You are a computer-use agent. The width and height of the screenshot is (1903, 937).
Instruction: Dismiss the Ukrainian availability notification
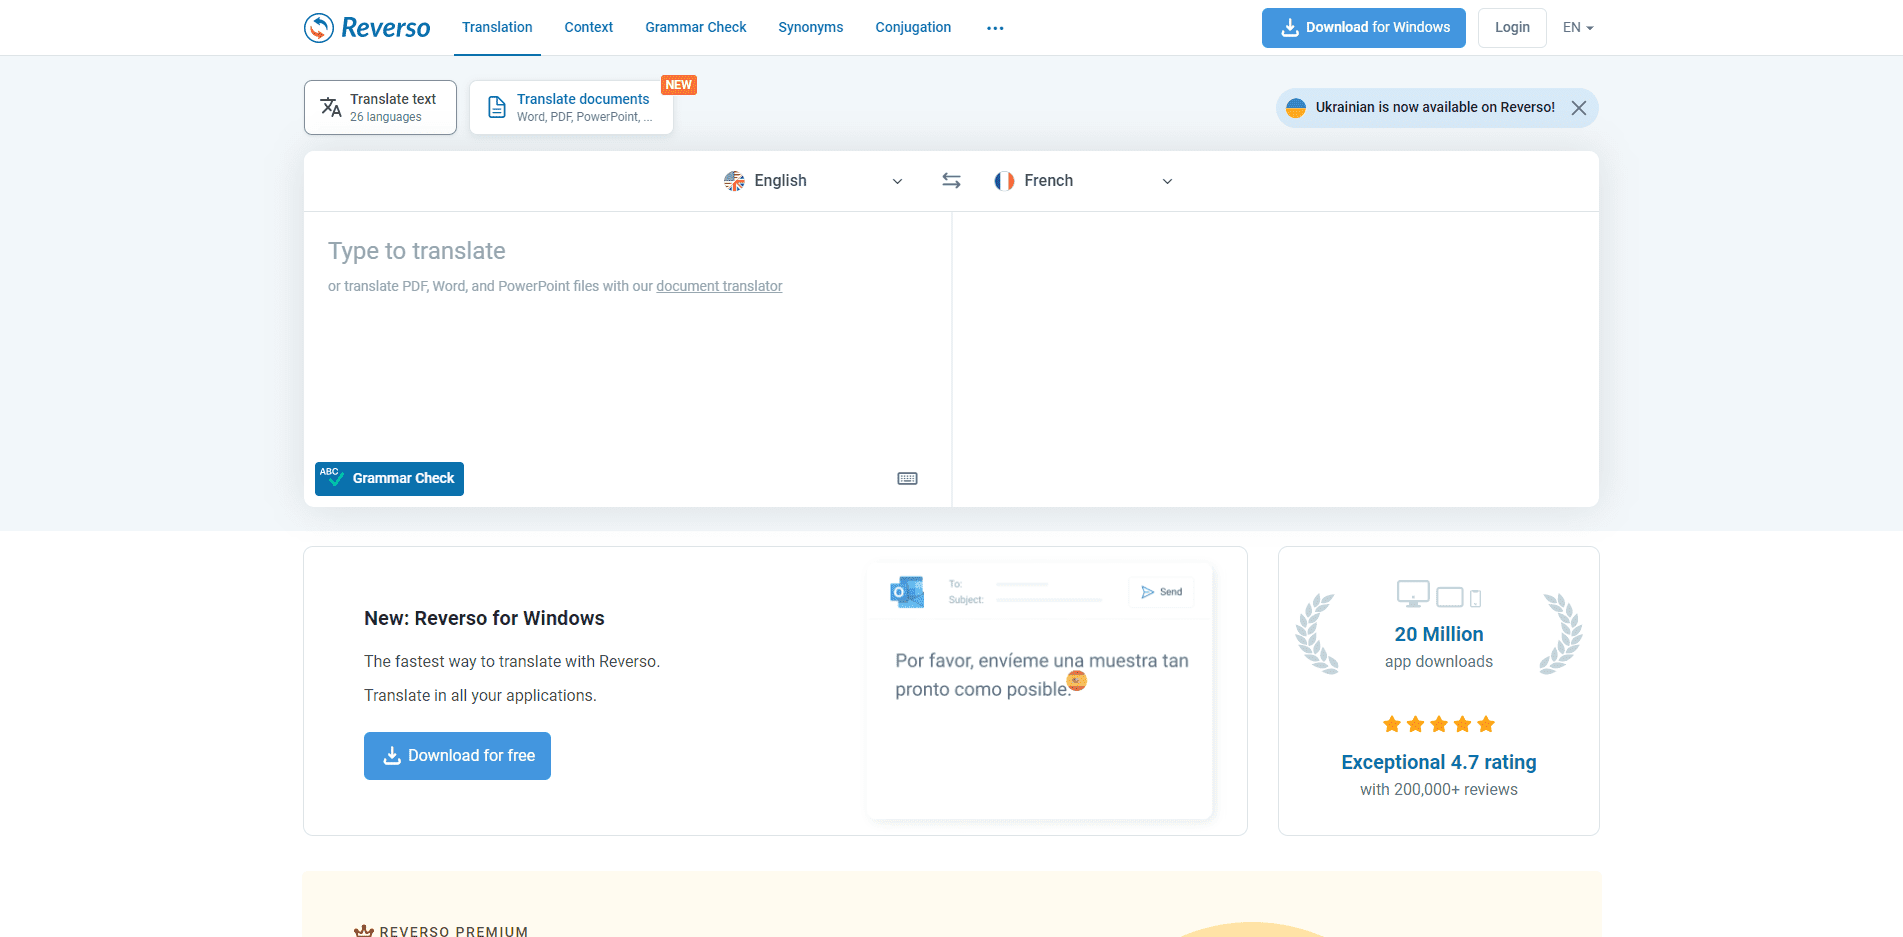click(1579, 107)
